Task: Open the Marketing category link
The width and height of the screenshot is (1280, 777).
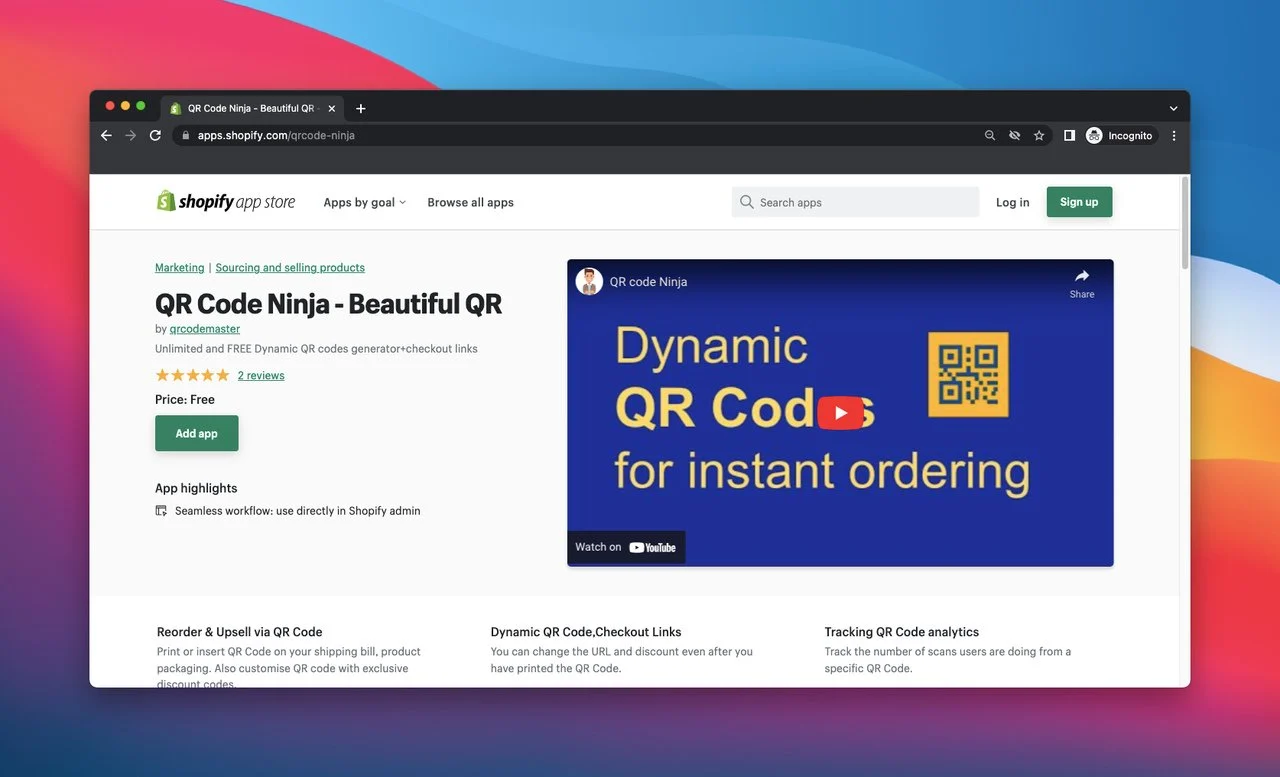Action: (180, 268)
